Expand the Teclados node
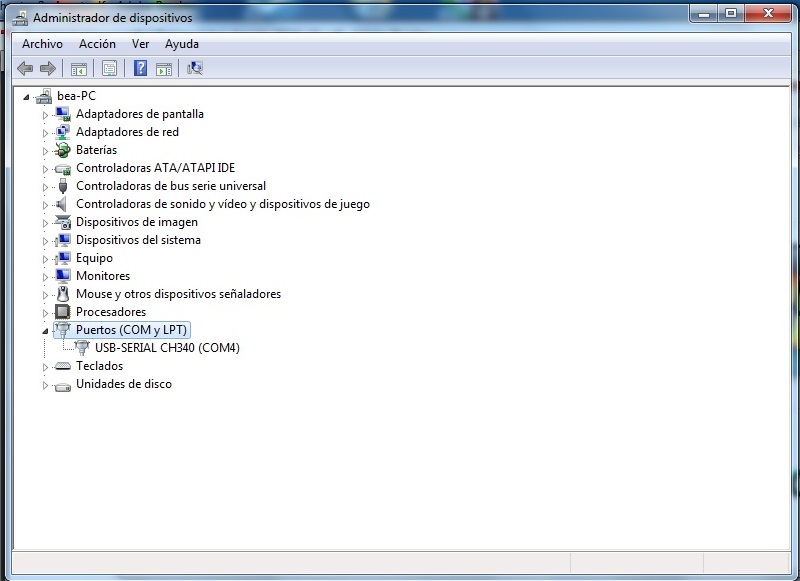This screenshot has width=800, height=581. pyautogui.click(x=45, y=366)
